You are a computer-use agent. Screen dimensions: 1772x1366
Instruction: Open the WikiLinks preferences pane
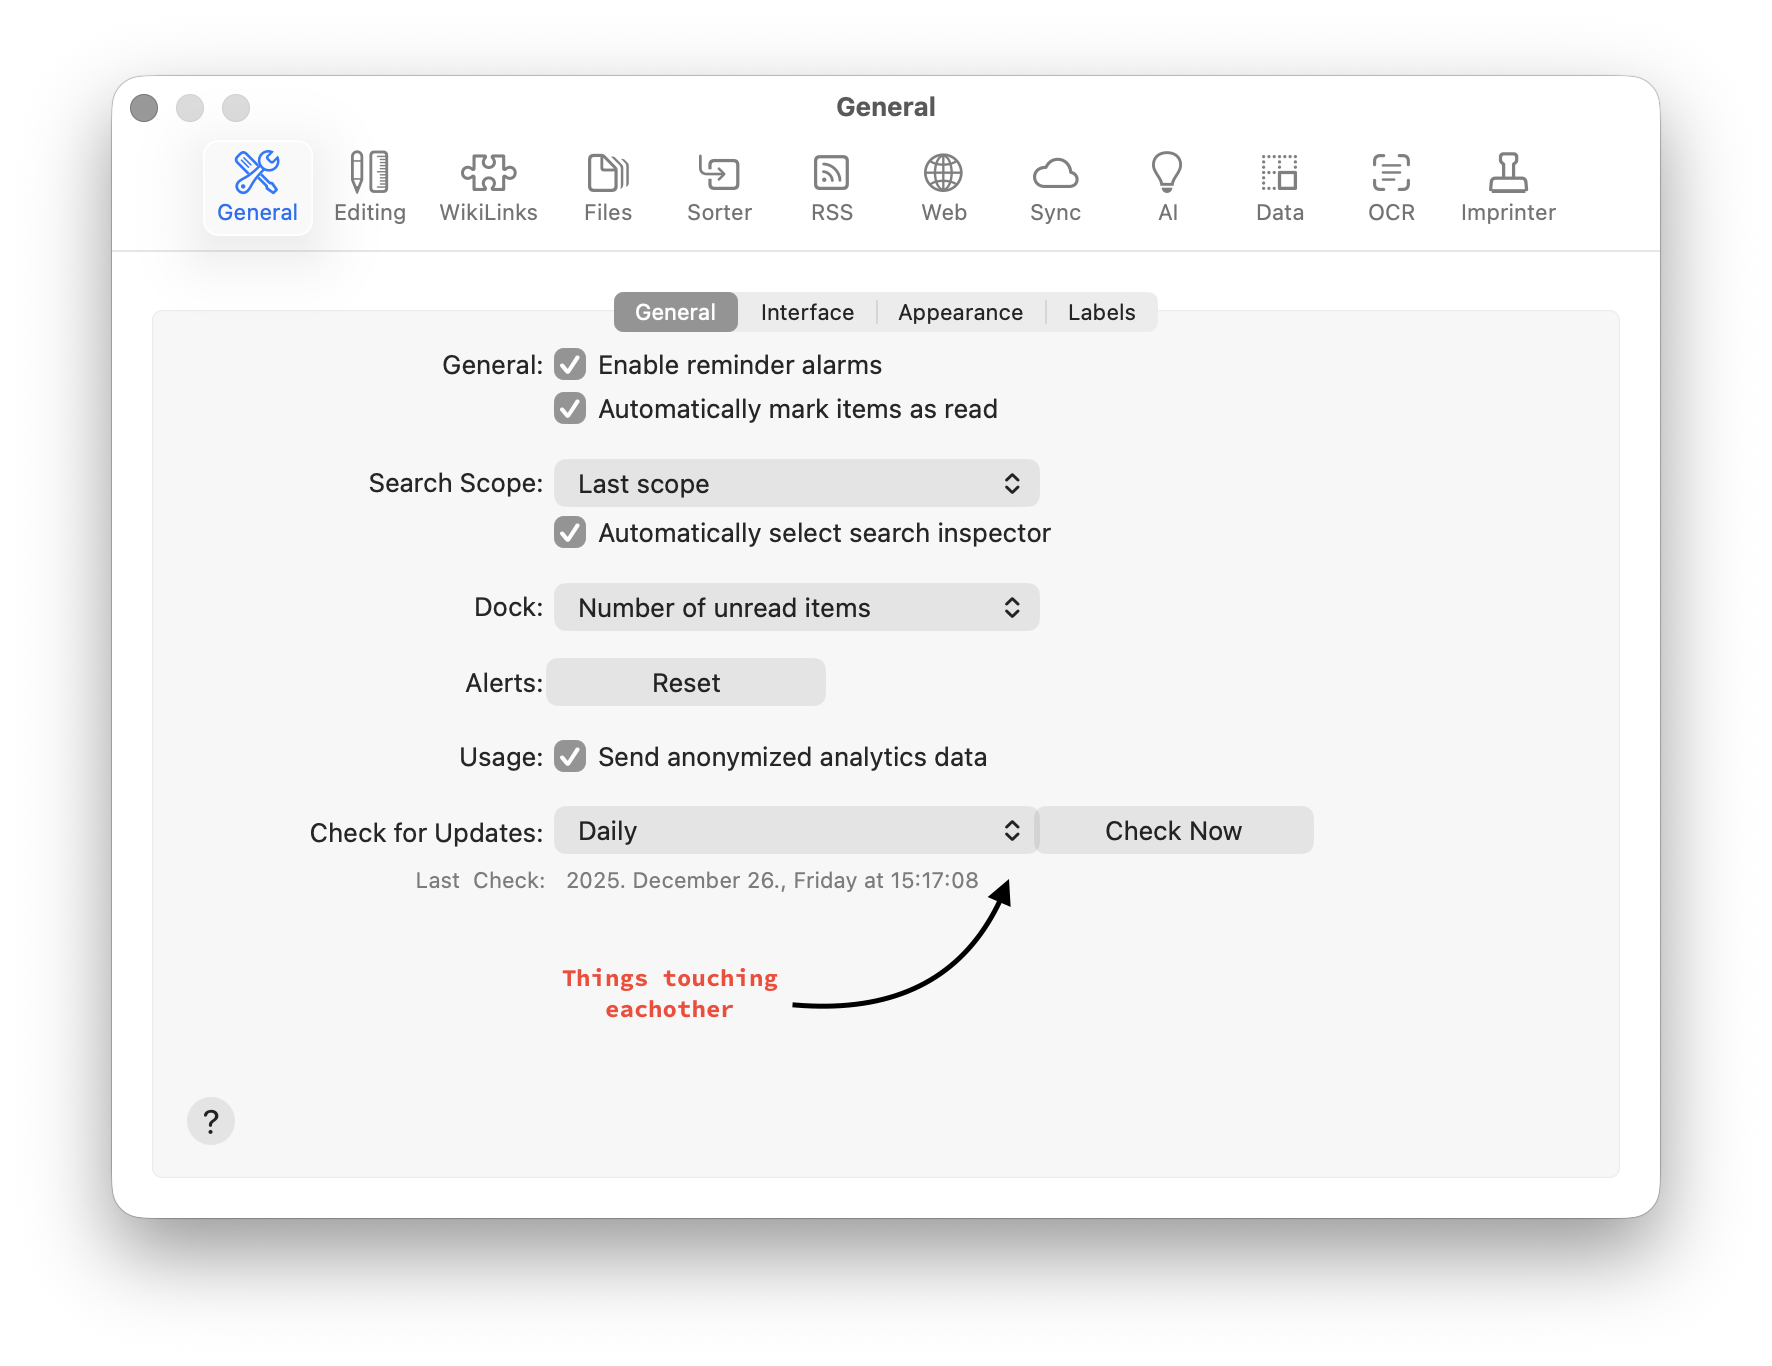click(488, 187)
